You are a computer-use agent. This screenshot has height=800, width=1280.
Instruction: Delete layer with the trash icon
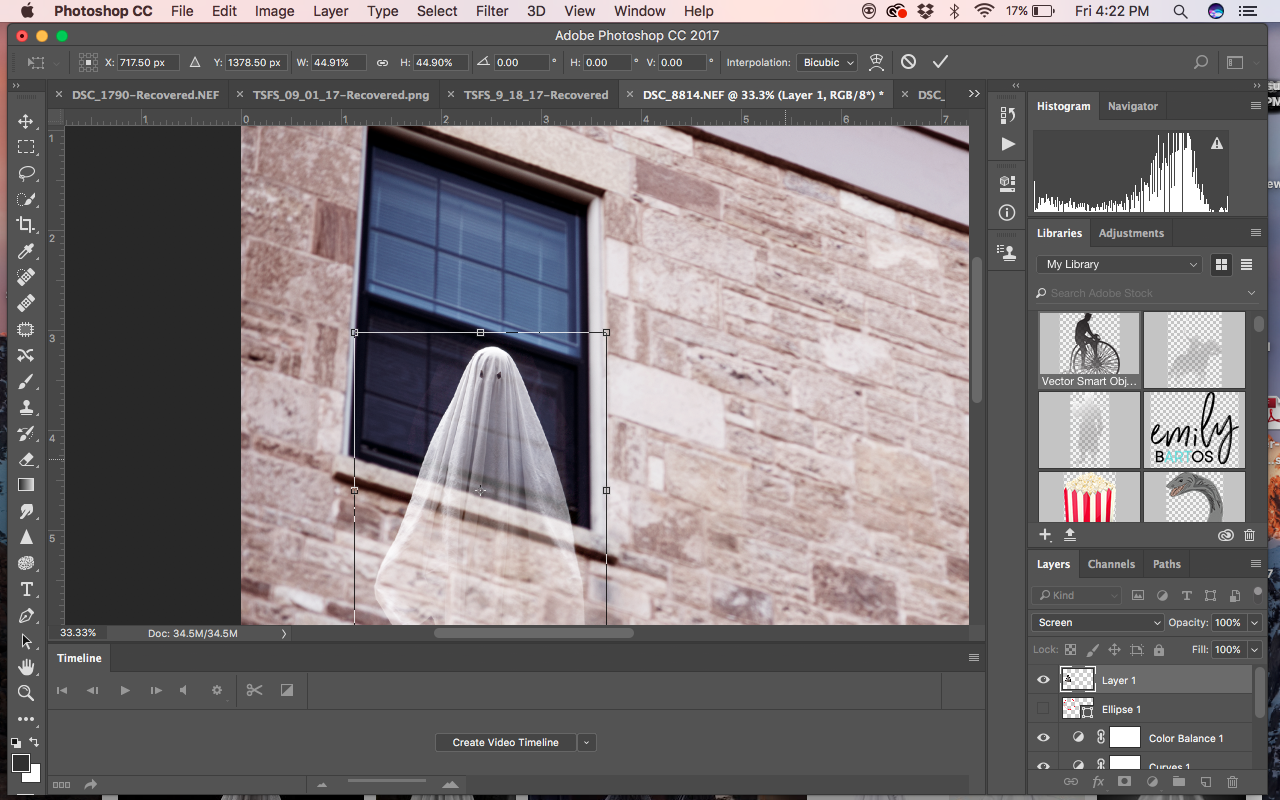1232,781
